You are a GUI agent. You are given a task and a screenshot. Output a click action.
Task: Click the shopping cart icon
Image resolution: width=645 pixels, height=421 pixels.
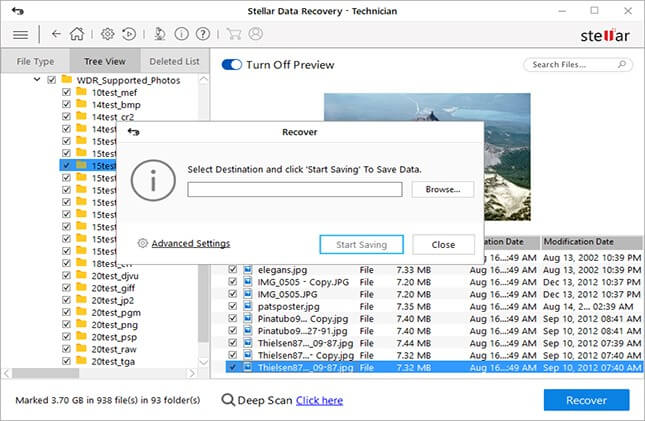234,34
